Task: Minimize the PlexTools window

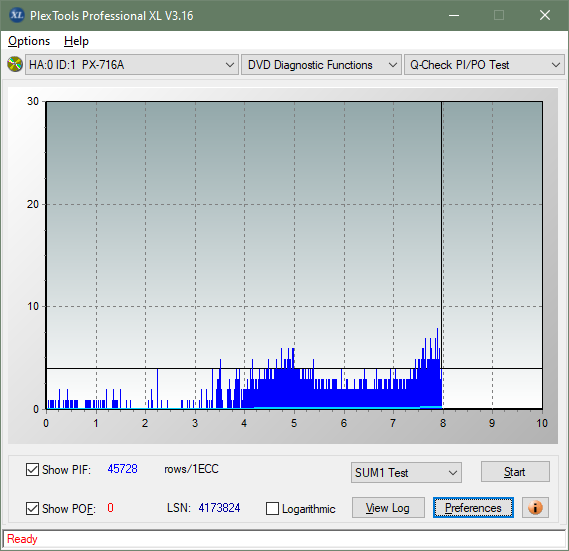Action: coord(454,15)
